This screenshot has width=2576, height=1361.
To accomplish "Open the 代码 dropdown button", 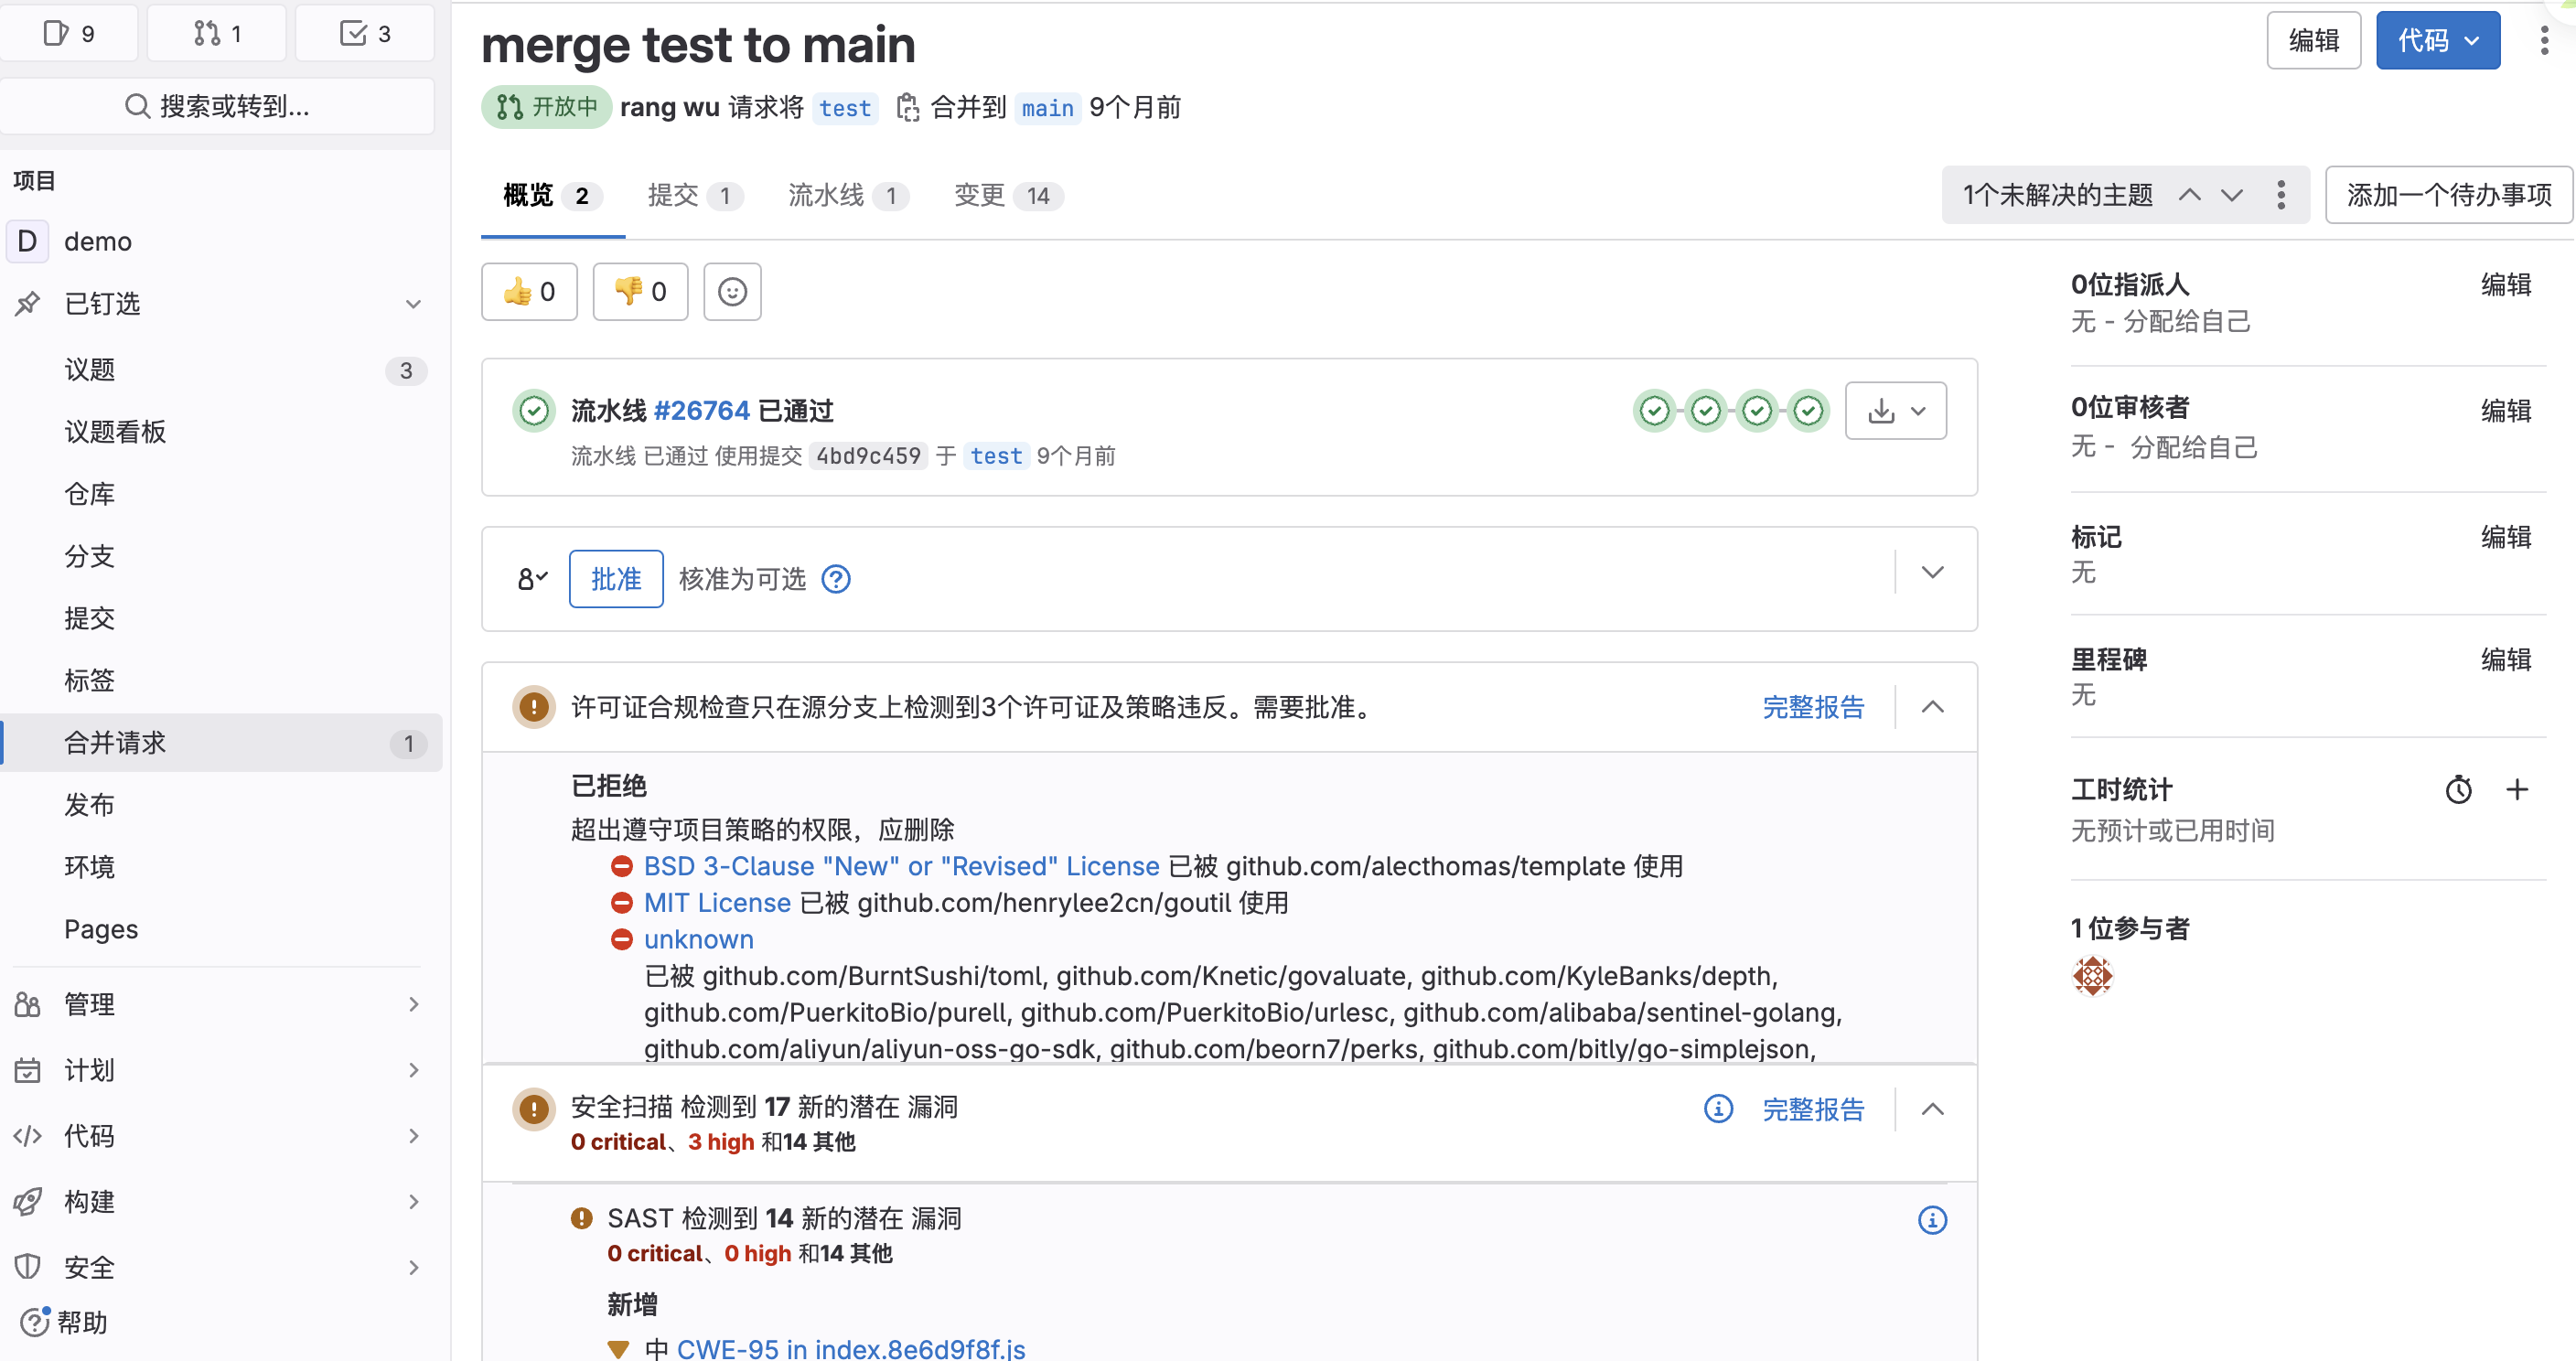I will coord(2437,40).
